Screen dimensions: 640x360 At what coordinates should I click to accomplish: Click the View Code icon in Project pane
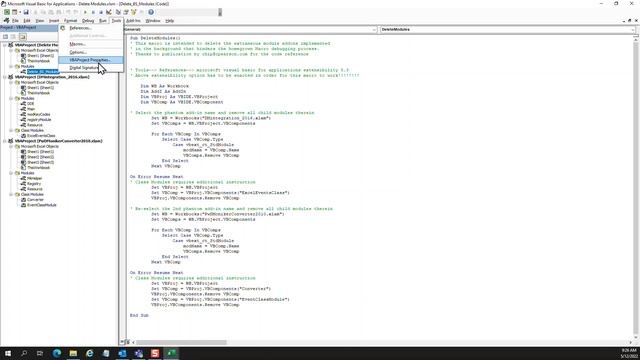(x=6, y=37)
